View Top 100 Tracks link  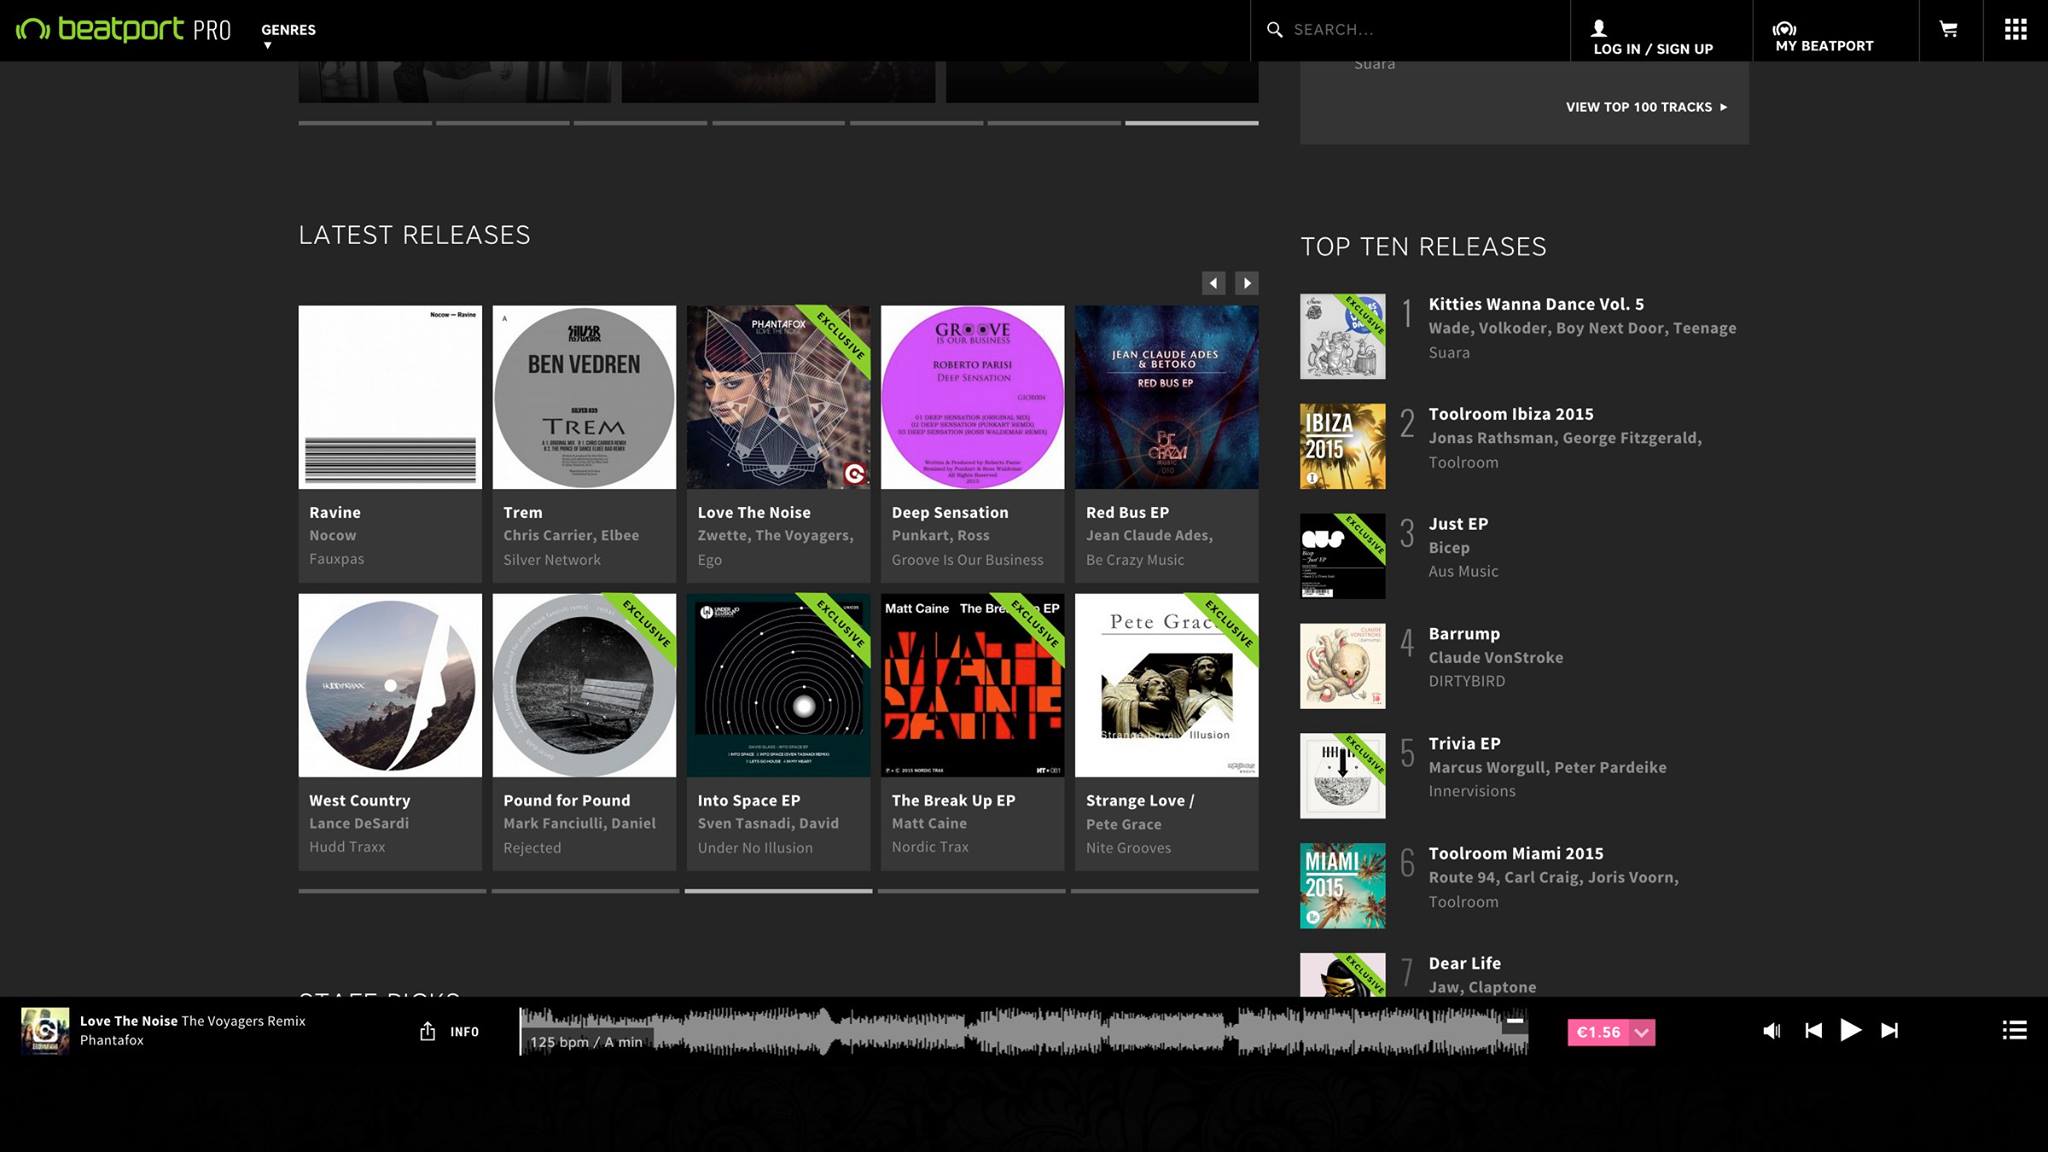click(1646, 107)
